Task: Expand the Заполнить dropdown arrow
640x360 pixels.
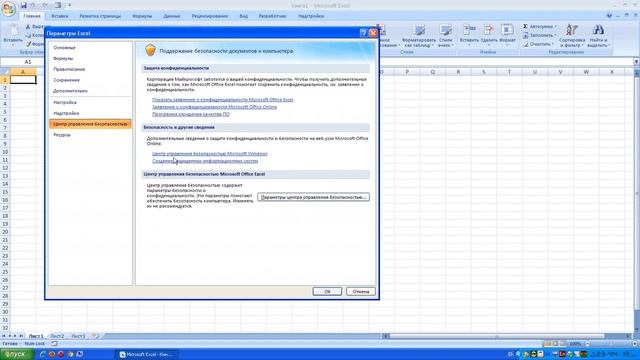Action: 555,36
